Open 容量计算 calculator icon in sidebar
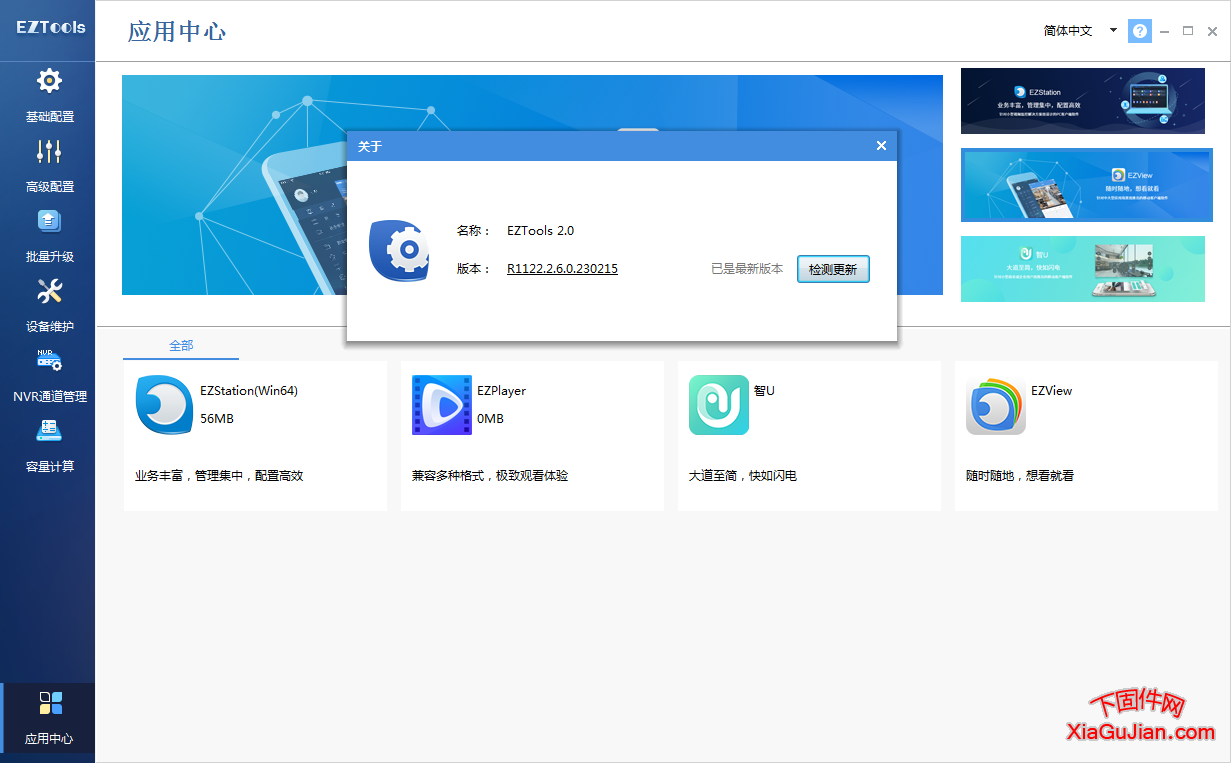Viewport: 1231px width, 763px height. (x=49, y=431)
